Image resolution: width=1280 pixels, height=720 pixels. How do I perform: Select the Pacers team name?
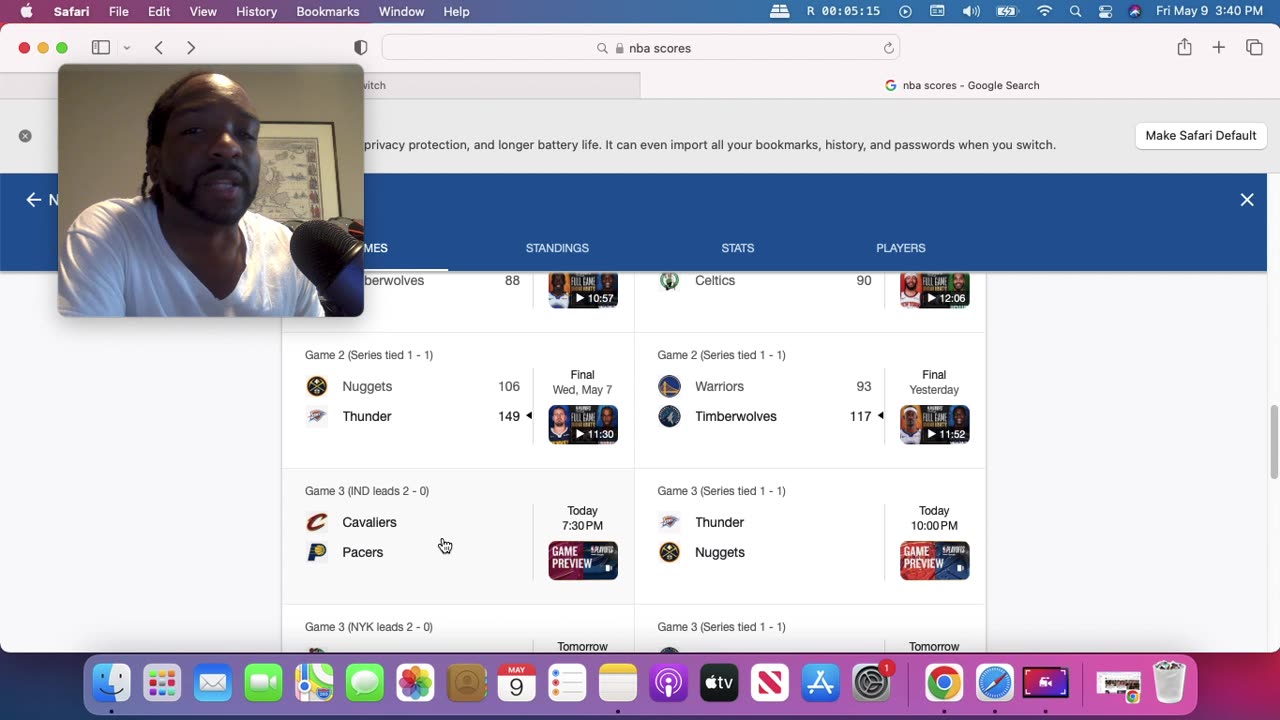(362, 552)
